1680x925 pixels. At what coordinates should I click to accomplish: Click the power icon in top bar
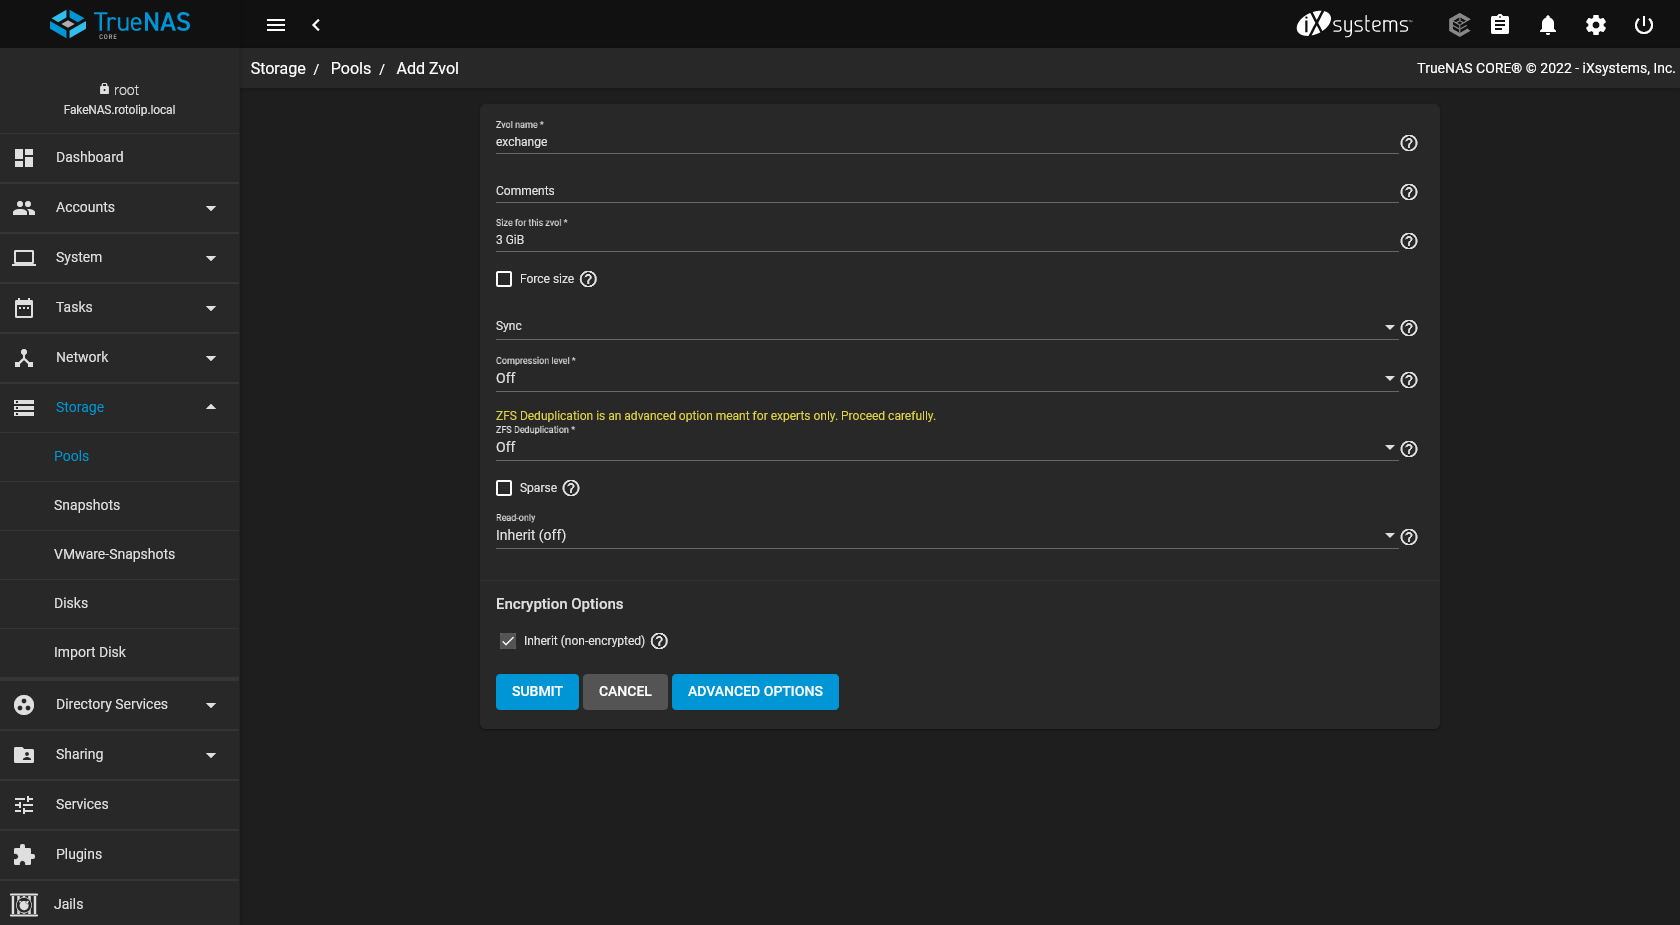(x=1643, y=25)
